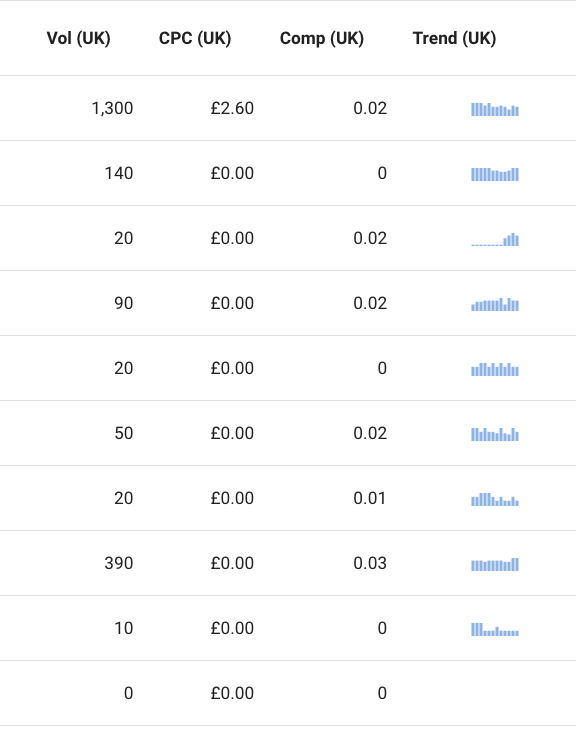Sort by Trend (UK) column header

click(455, 38)
